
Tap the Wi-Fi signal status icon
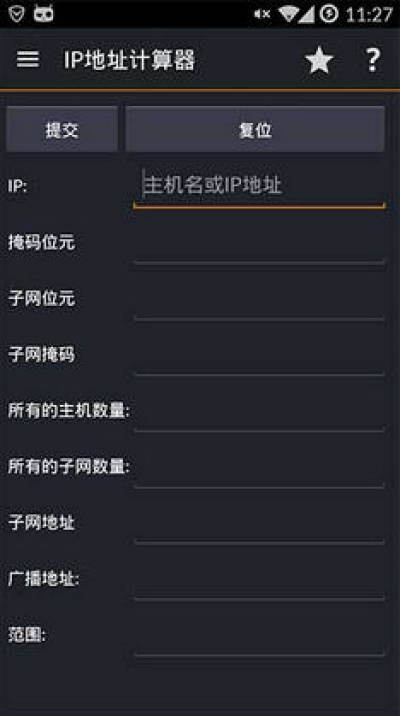pyautogui.click(x=296, y=14)
